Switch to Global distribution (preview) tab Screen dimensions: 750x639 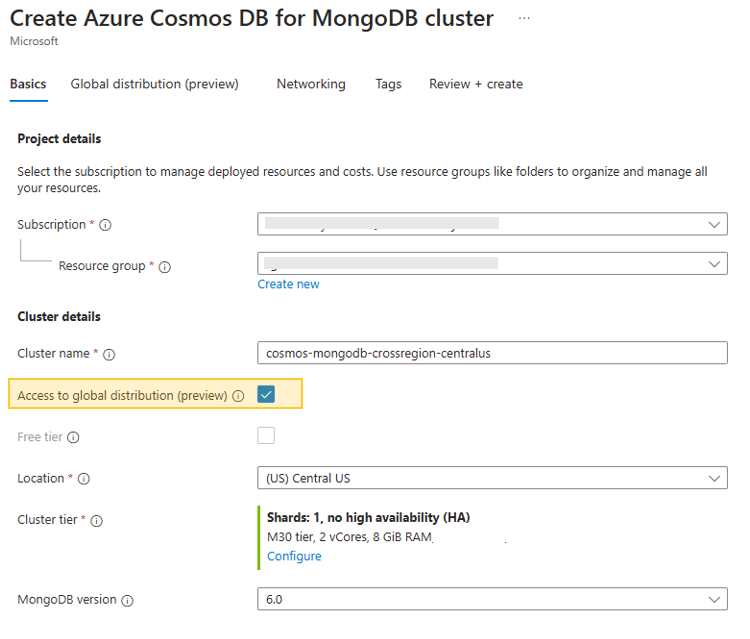pos(154,84)
